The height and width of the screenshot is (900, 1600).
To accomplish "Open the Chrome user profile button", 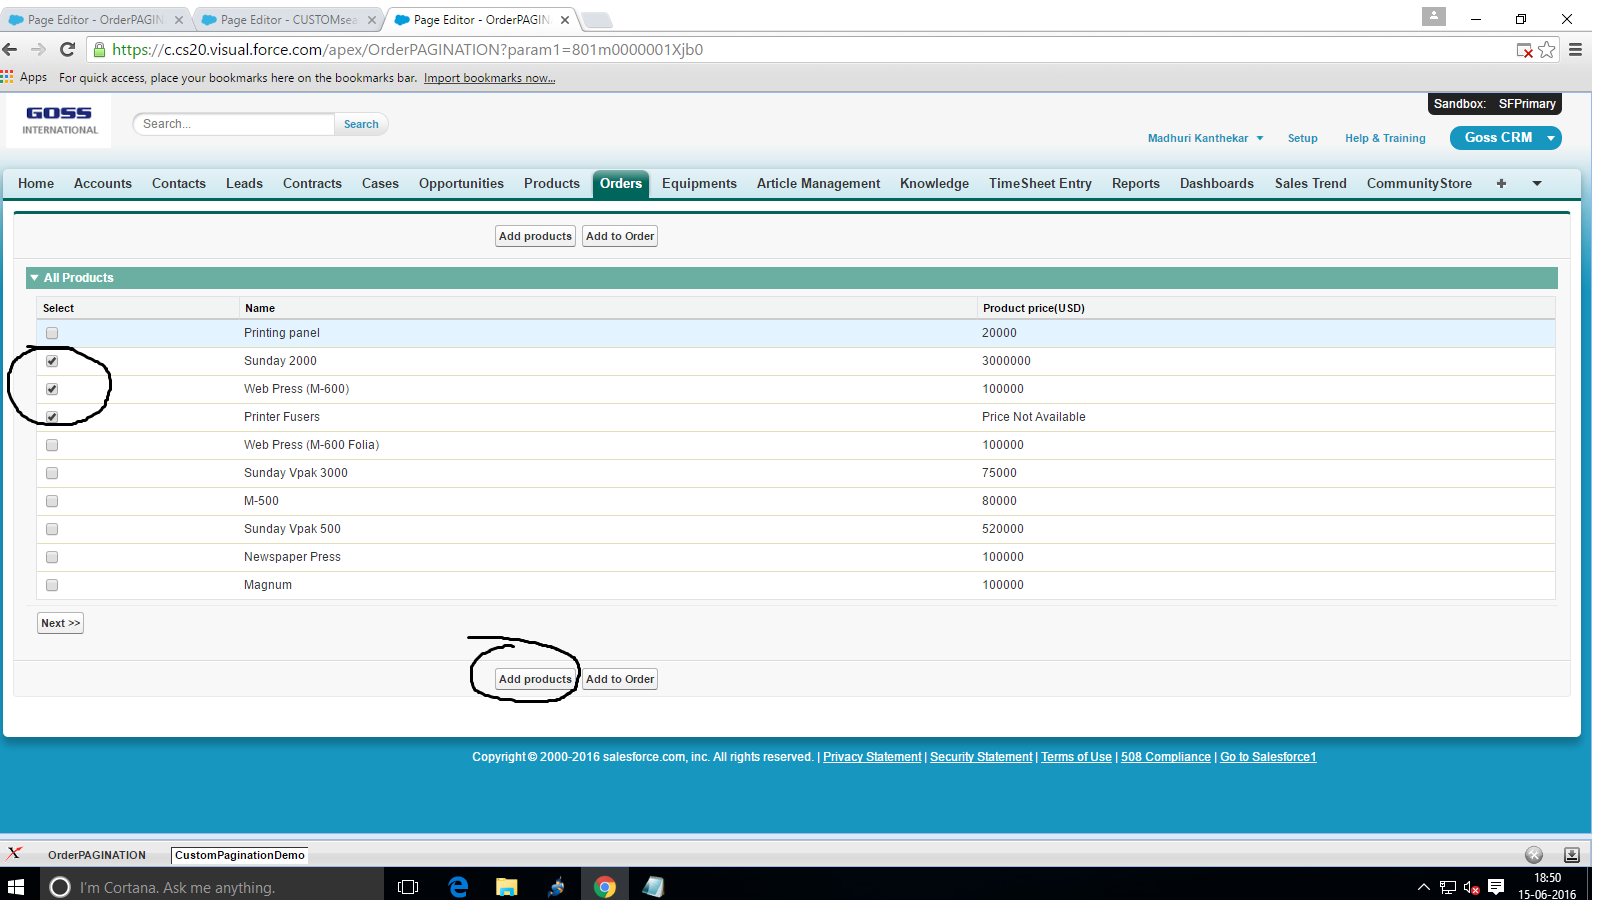I will 1434,16.
